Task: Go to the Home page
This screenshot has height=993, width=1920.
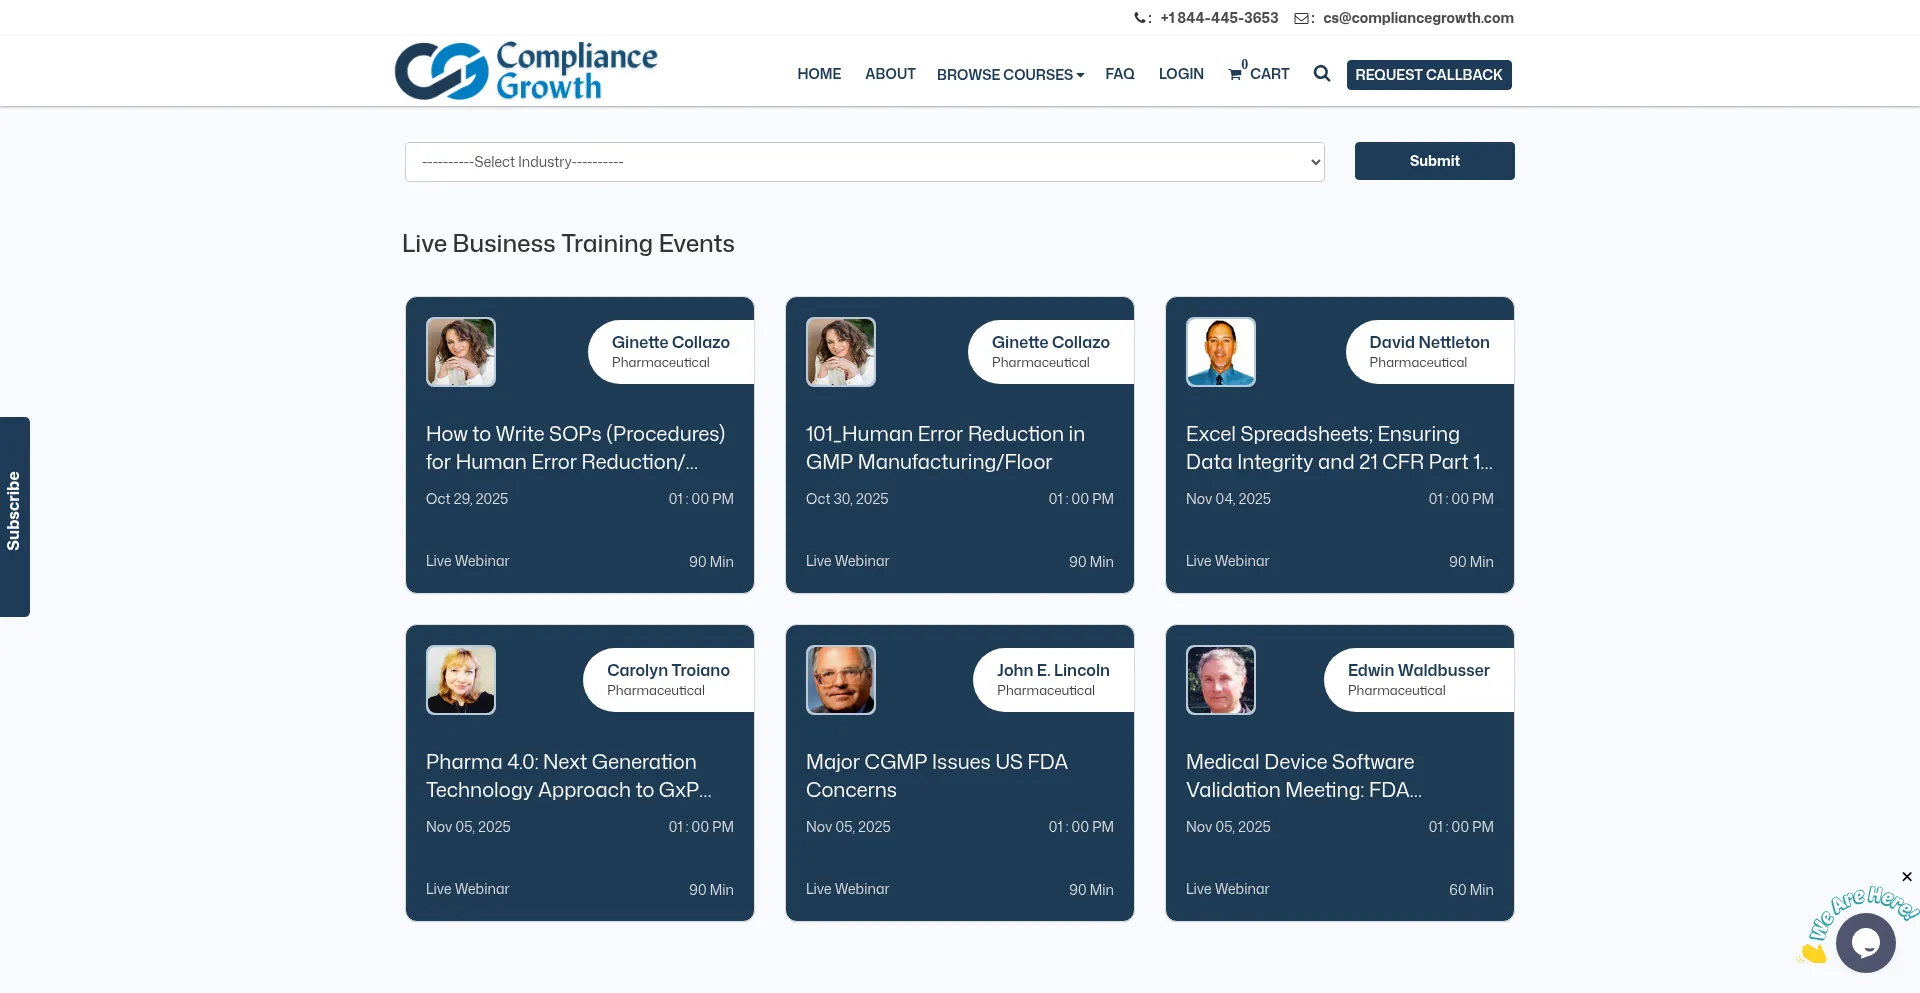Action: click(x=818, y=74)
